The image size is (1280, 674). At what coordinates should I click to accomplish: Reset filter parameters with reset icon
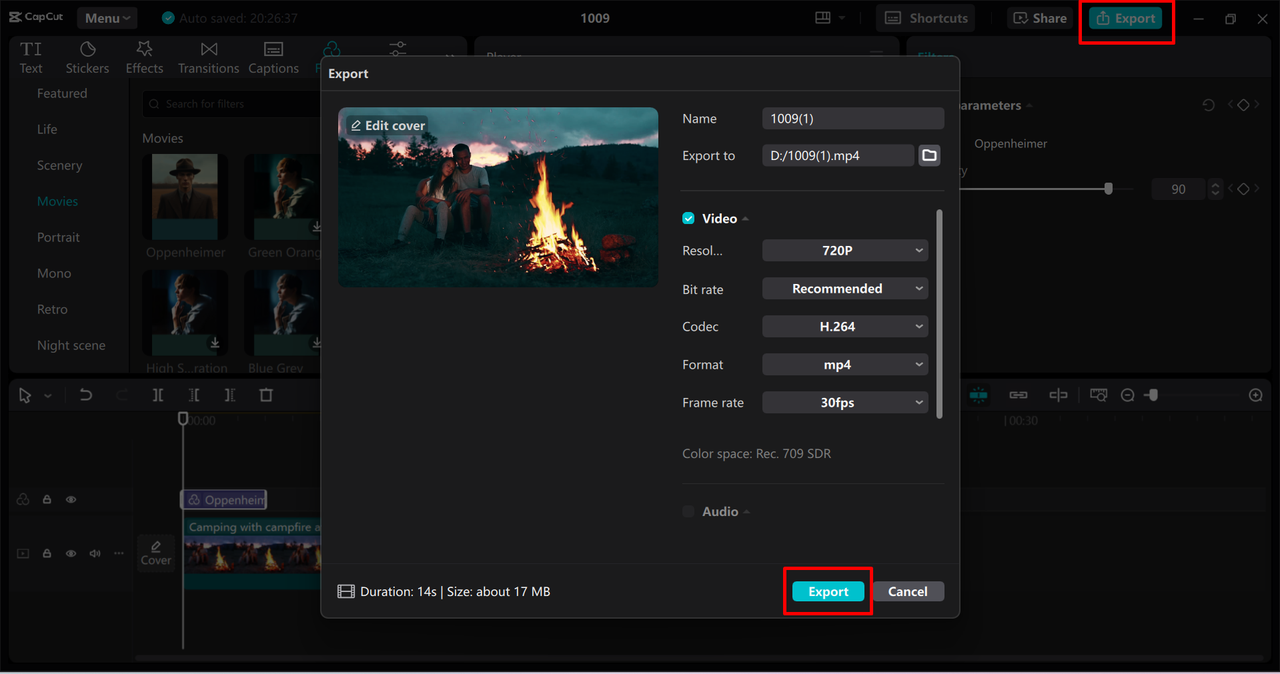pyautogui.click(x=1208, y=105)
